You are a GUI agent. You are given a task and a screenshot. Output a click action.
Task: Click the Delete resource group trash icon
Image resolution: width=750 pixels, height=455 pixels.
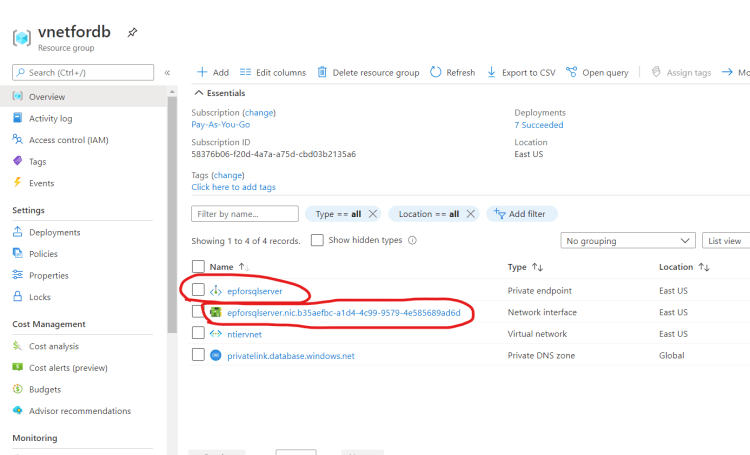point(322,72)
